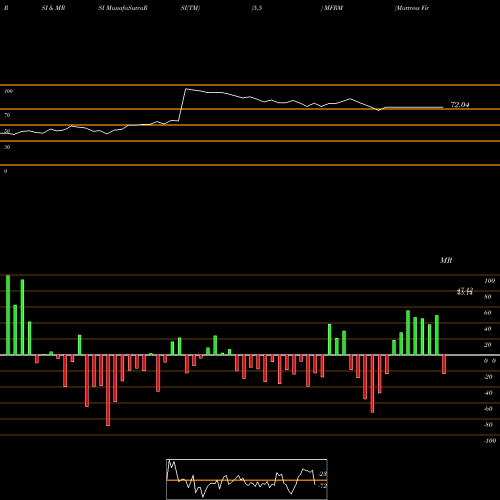Click the RSI axis label 30

(x=7, y=147)
